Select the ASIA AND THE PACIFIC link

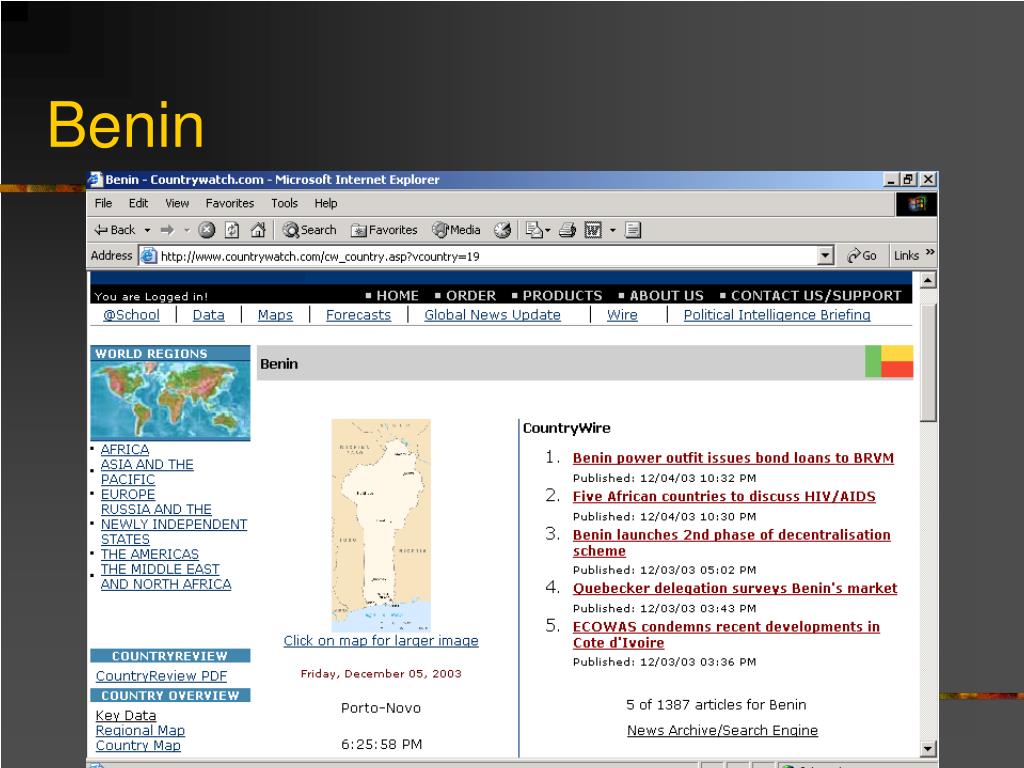[147, 472]
